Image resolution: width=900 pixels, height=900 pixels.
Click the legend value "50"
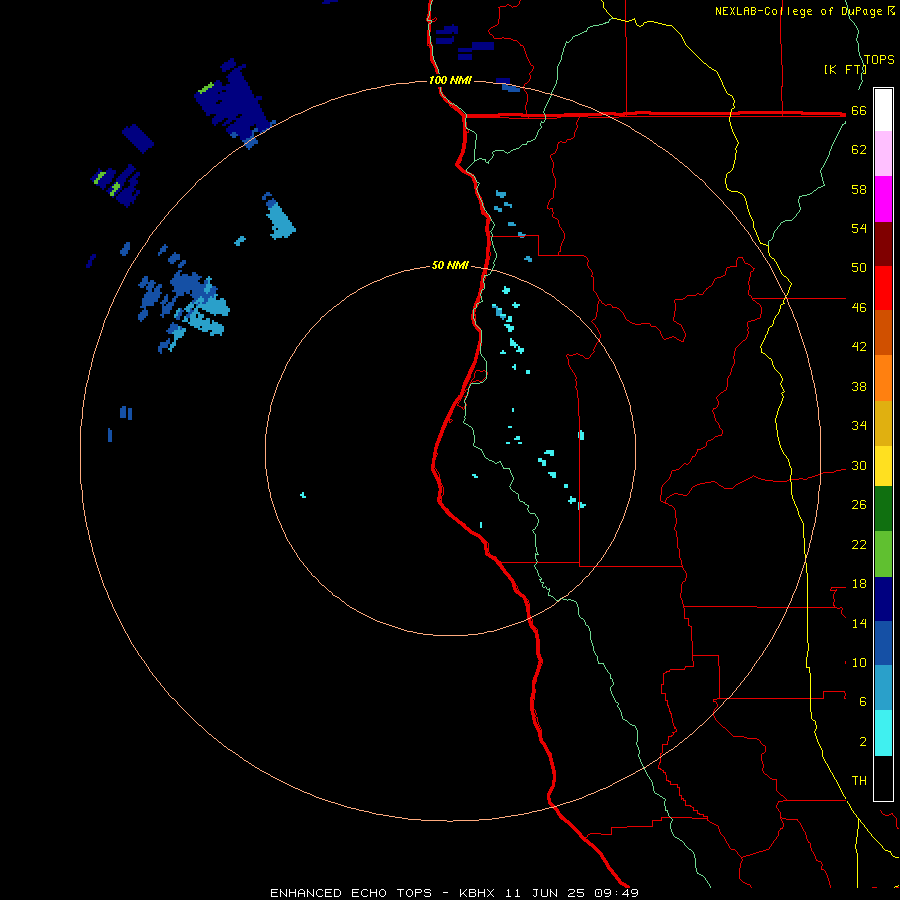(x=859, y=267)
